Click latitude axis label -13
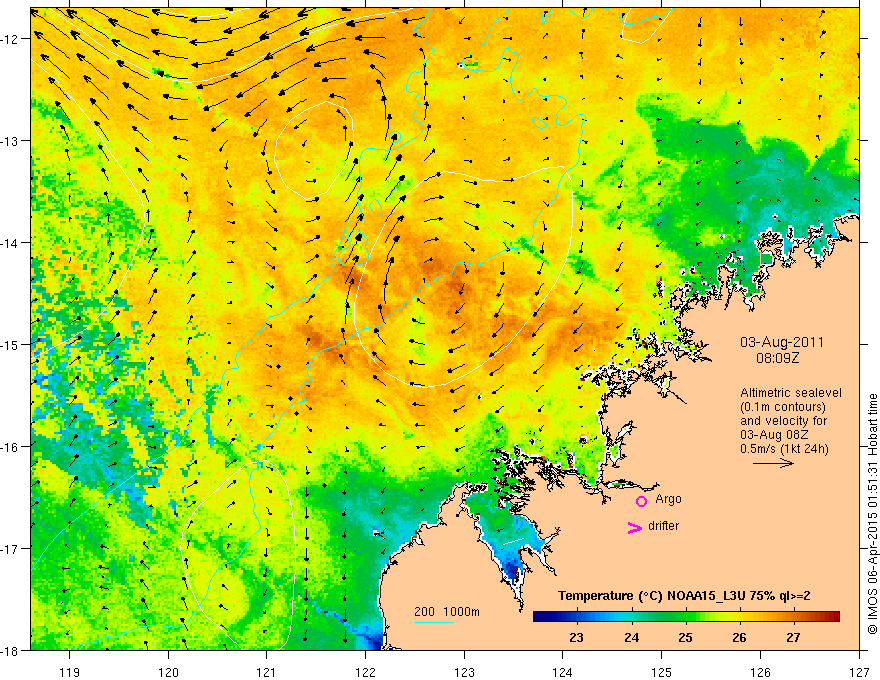Viewport: 880px width, 680px height. point(10,141)
